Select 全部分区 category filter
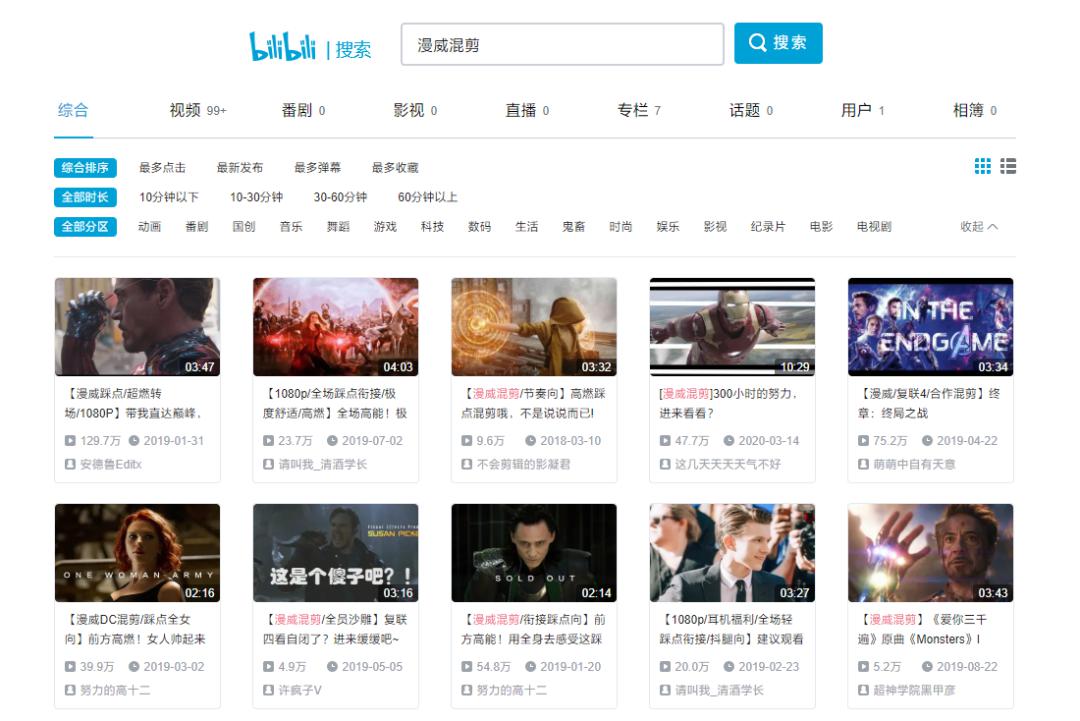1080x721 pixels. (x=86, y=227)
